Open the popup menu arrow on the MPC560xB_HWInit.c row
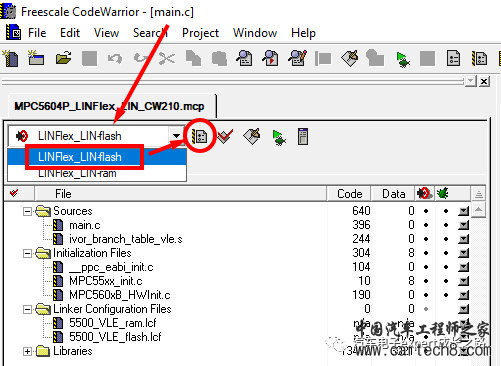 (x=463, y=295)
